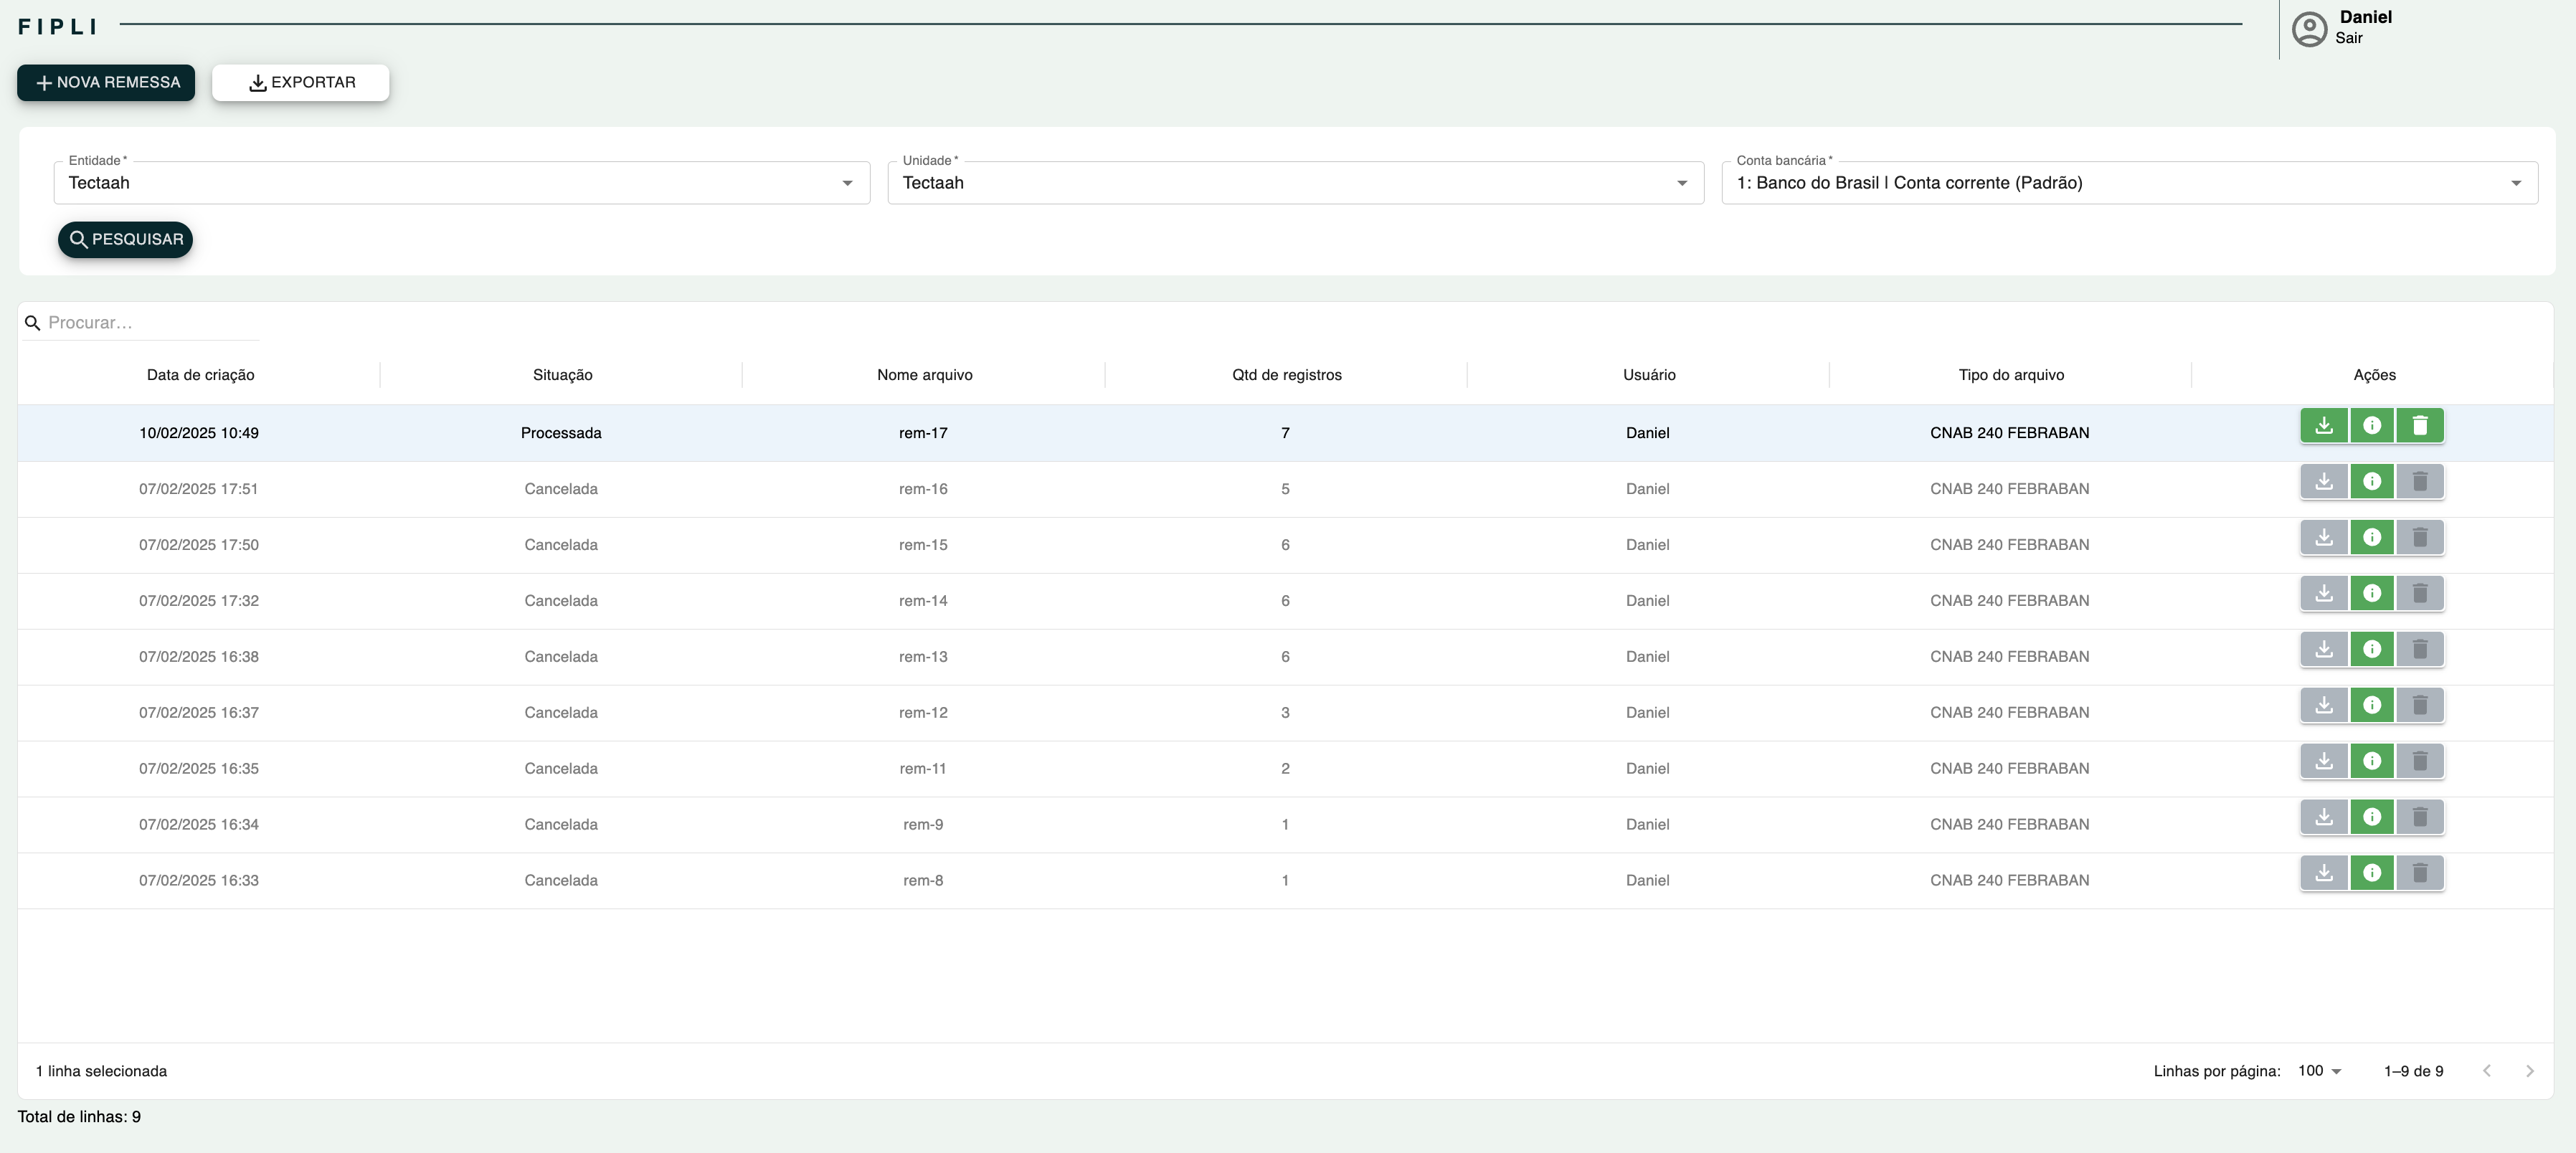Show info for rem-16 row
Screen dimensions: 2576x1153
tap(2371, 482)
